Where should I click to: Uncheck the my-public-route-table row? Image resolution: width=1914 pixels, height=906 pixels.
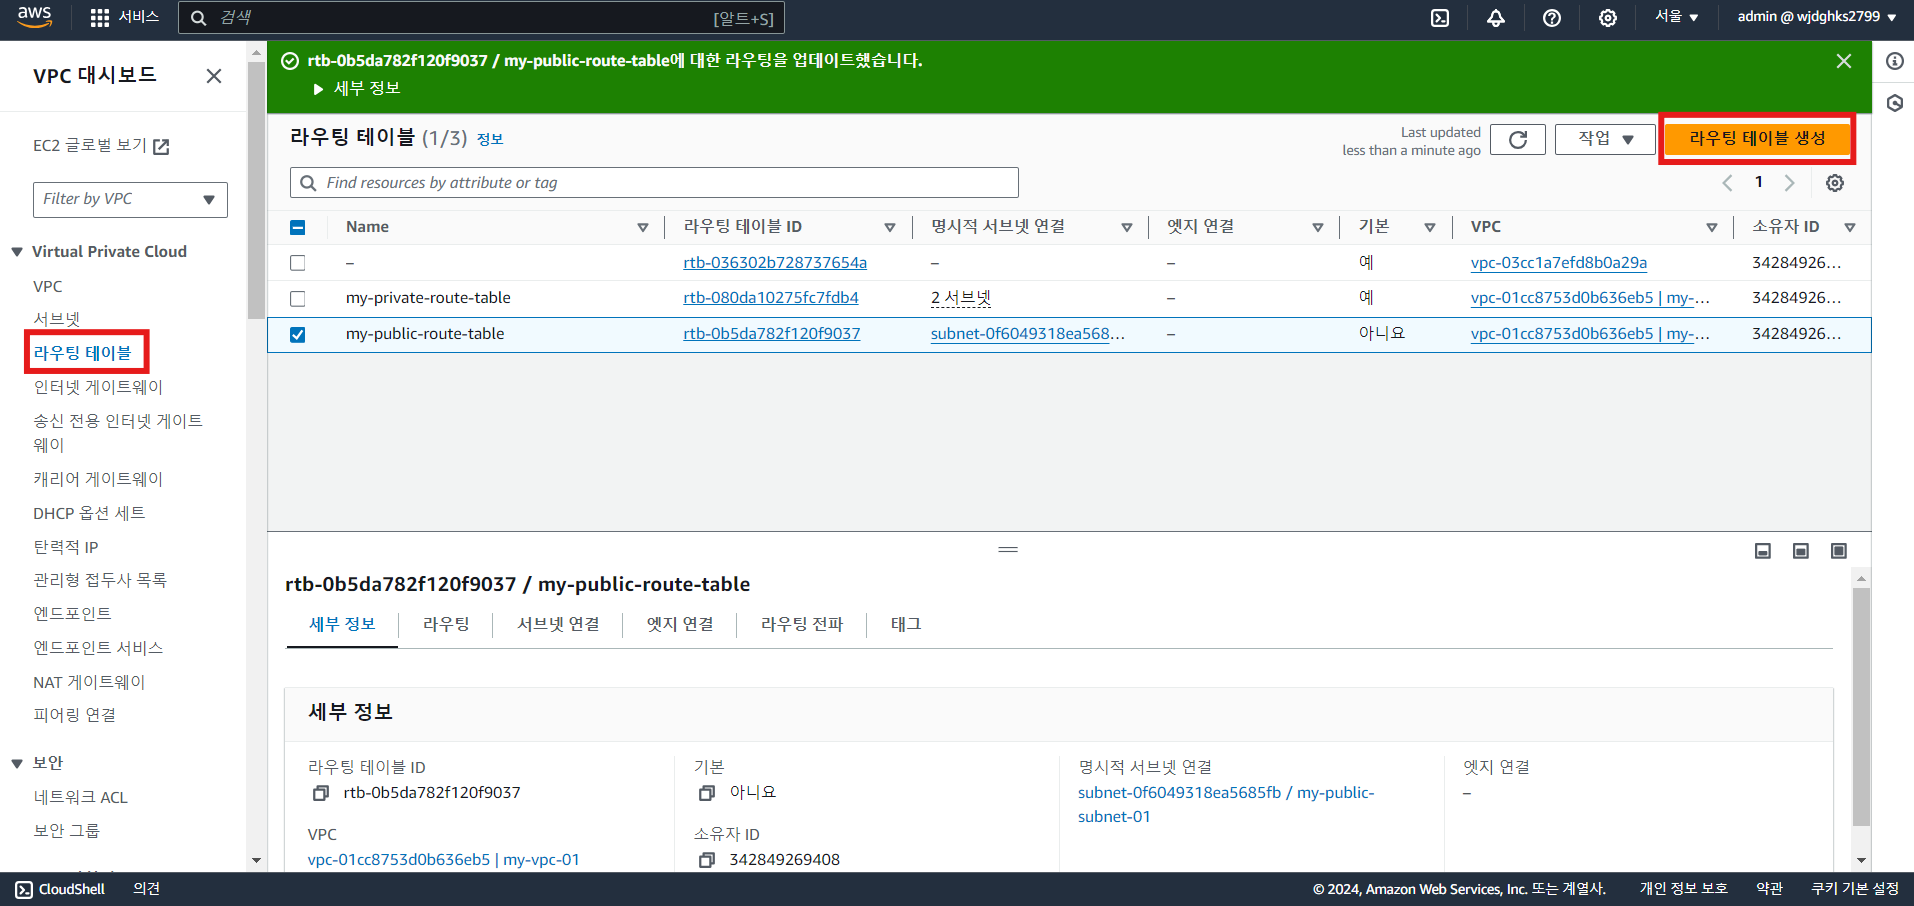297,335
